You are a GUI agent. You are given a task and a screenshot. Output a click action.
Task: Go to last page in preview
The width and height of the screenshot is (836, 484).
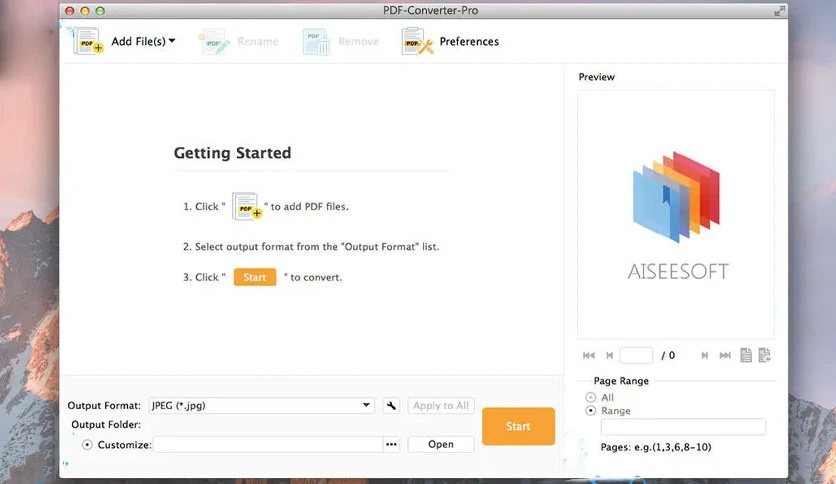(725, 356)
